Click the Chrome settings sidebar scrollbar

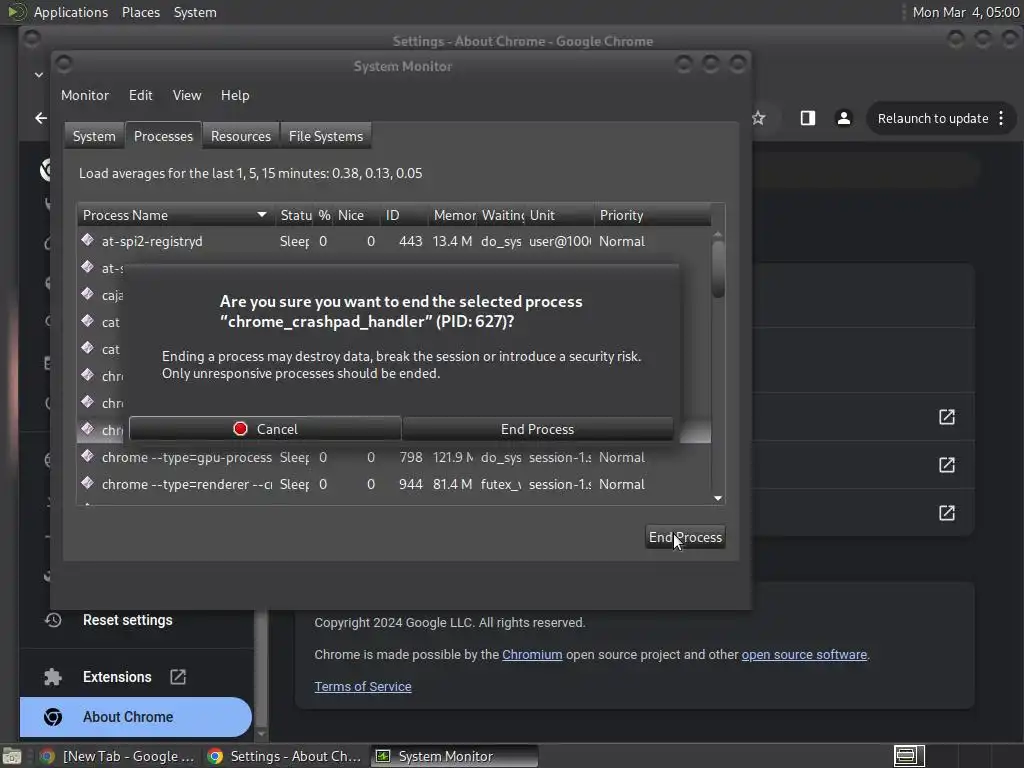tap(261, 669)
